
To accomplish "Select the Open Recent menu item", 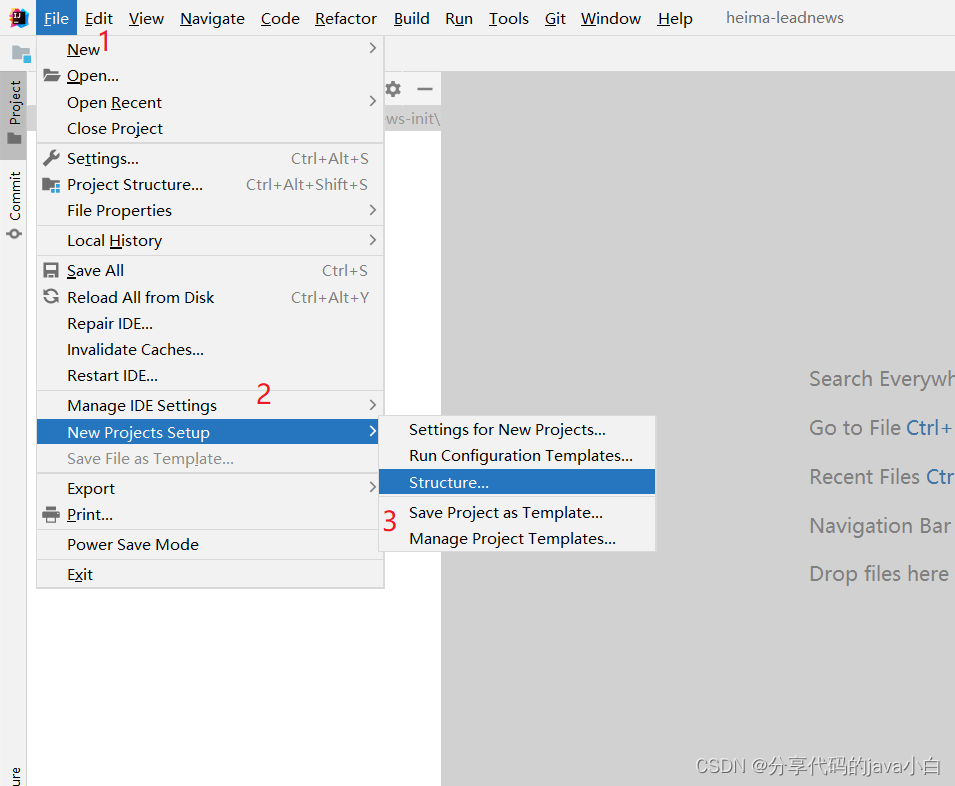I will pyautogui.click(x=210, y=102).
